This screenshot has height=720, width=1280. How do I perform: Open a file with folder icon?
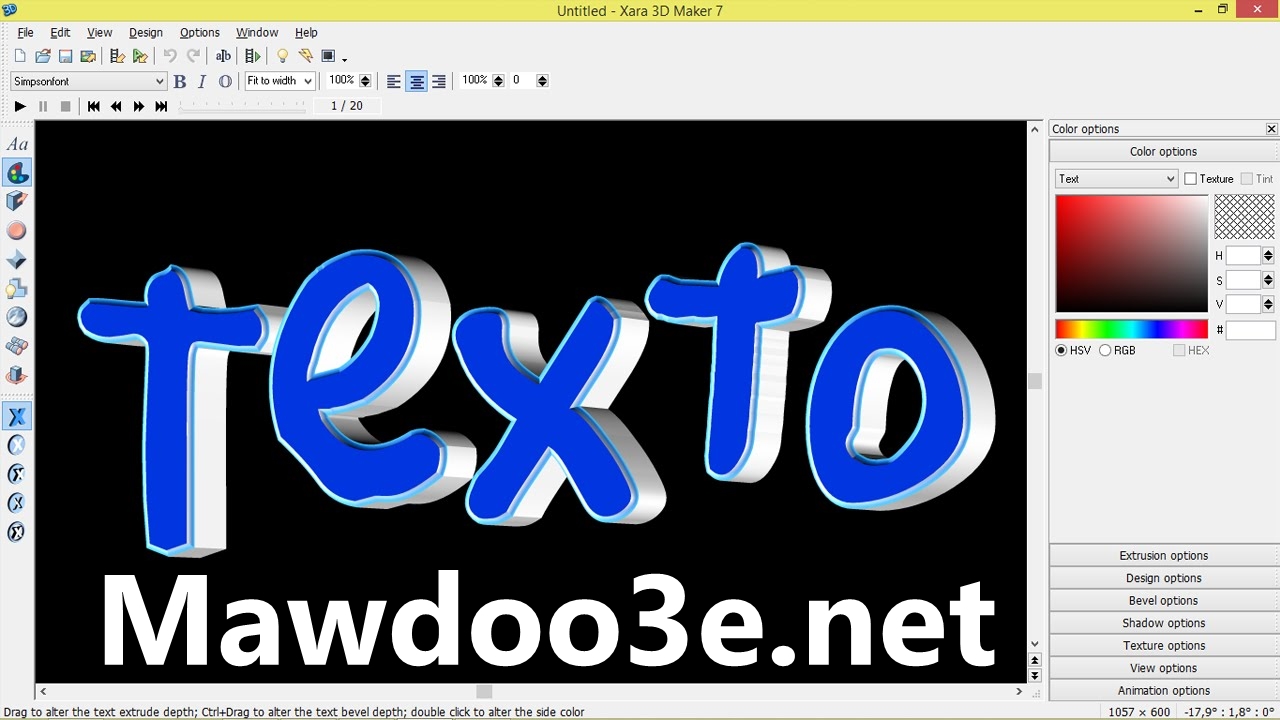coord(42,57)
